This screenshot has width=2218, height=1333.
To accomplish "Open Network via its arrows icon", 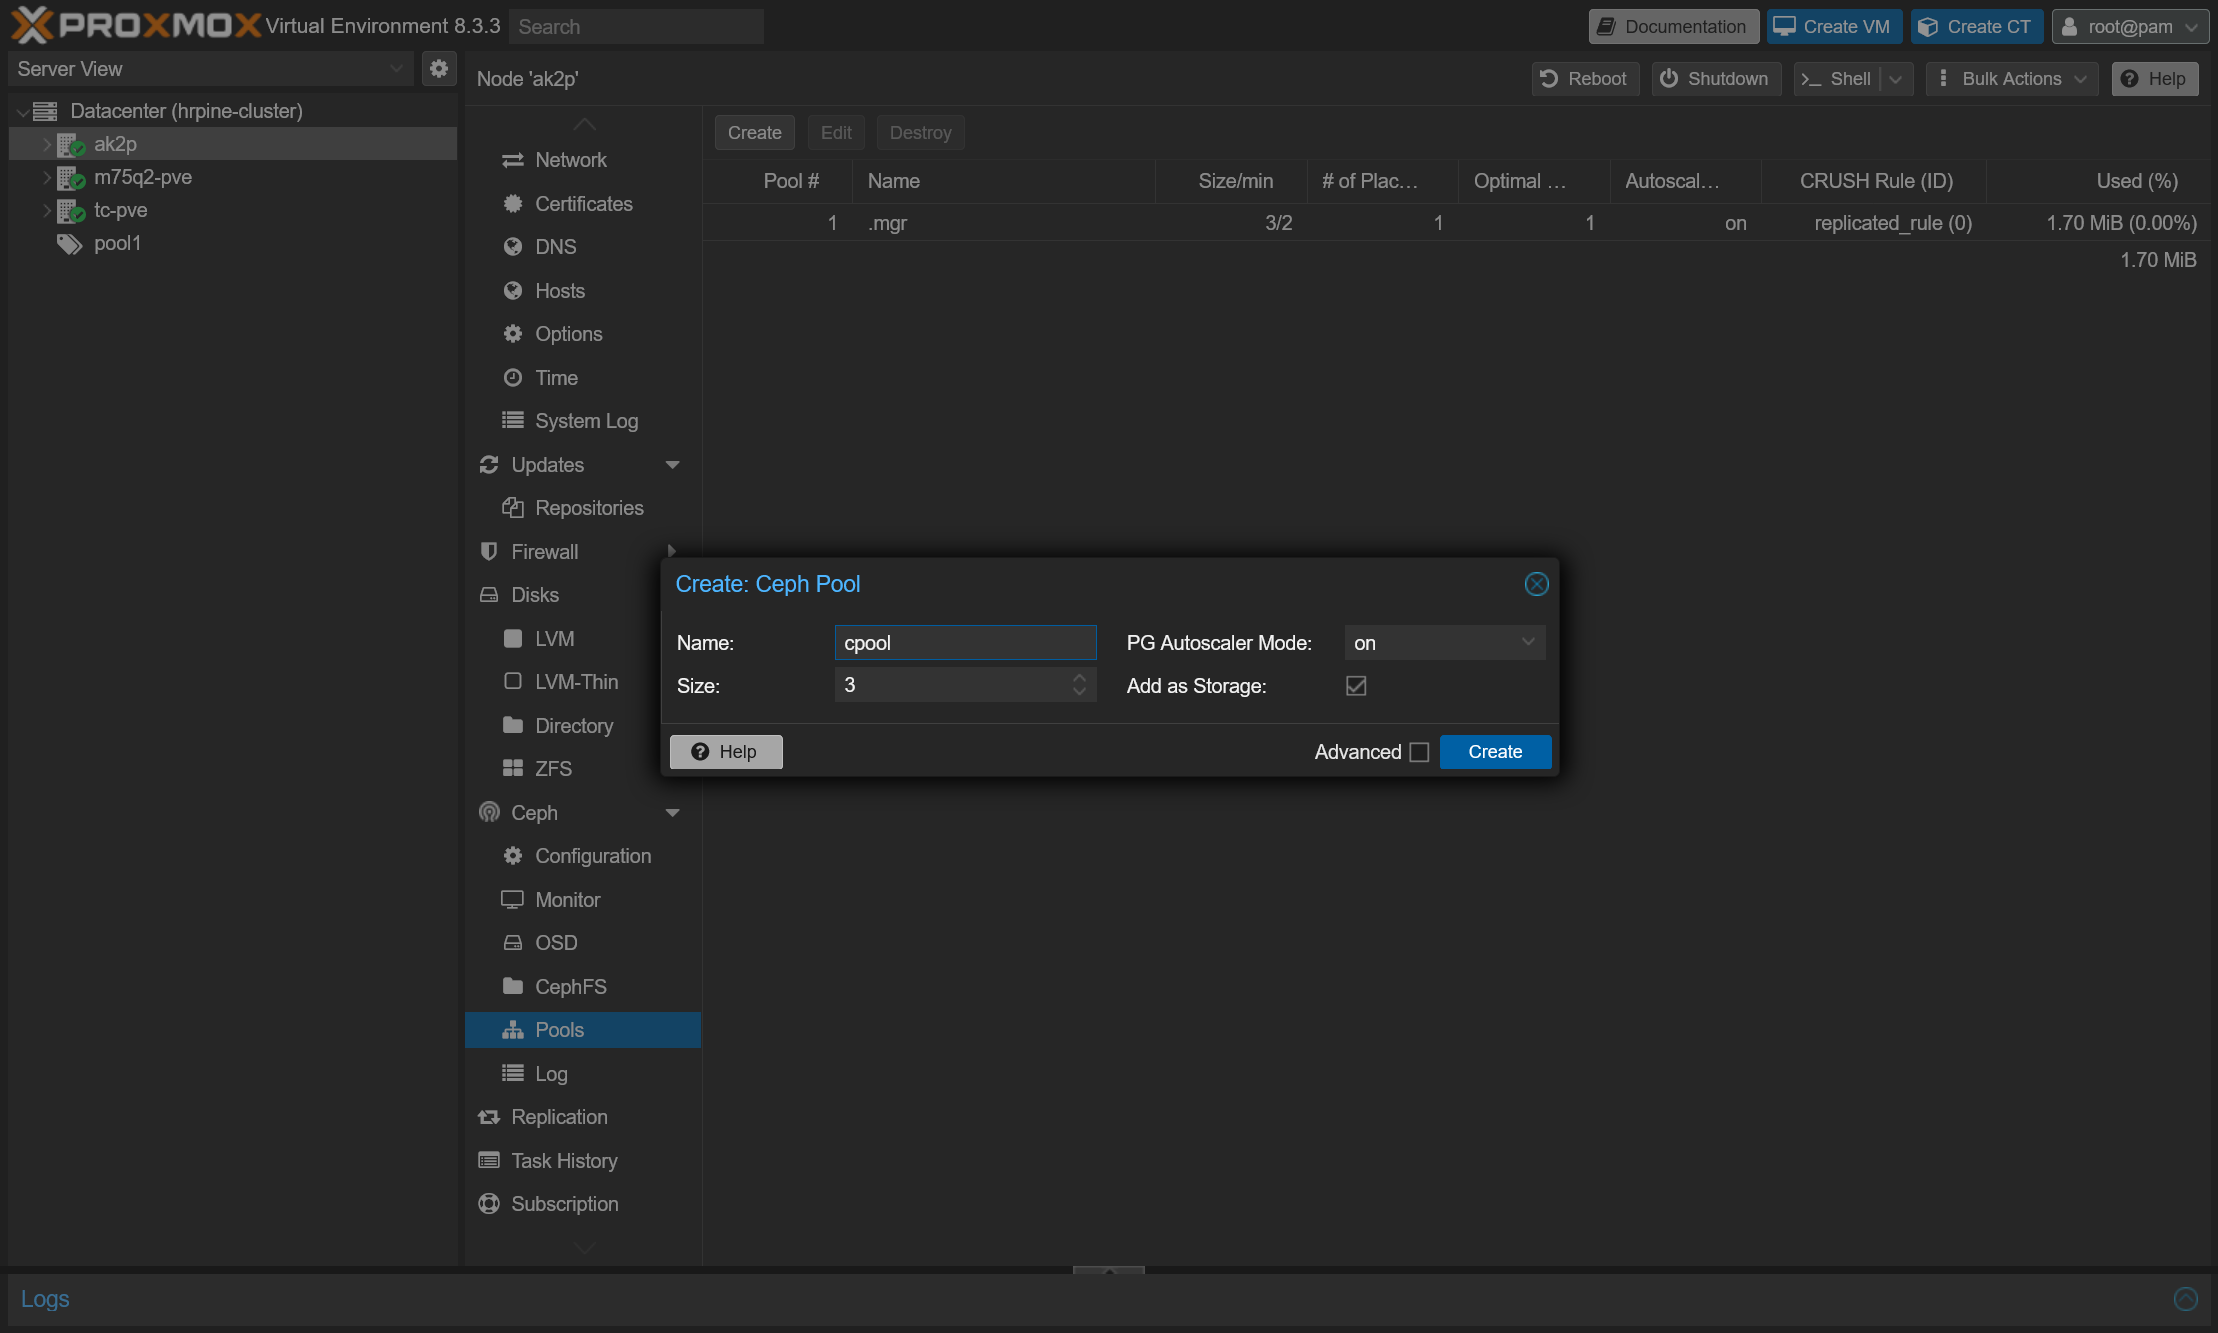I will coord(513,160).
